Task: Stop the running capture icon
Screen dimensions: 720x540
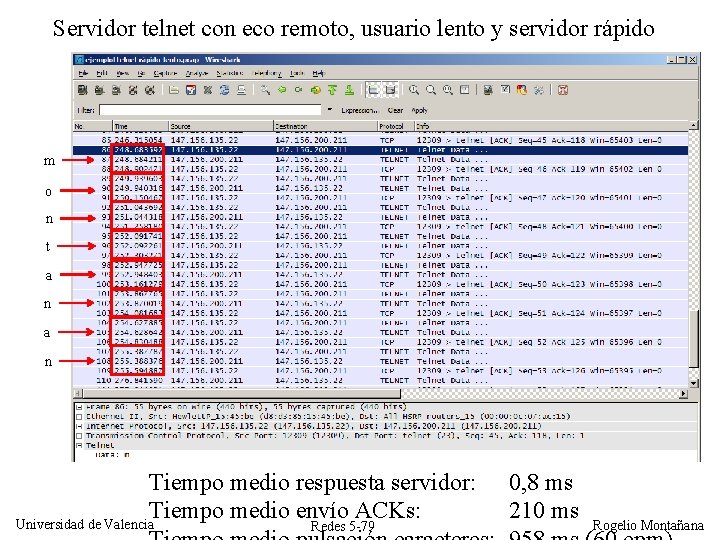Action: click(x=133, y=90)
